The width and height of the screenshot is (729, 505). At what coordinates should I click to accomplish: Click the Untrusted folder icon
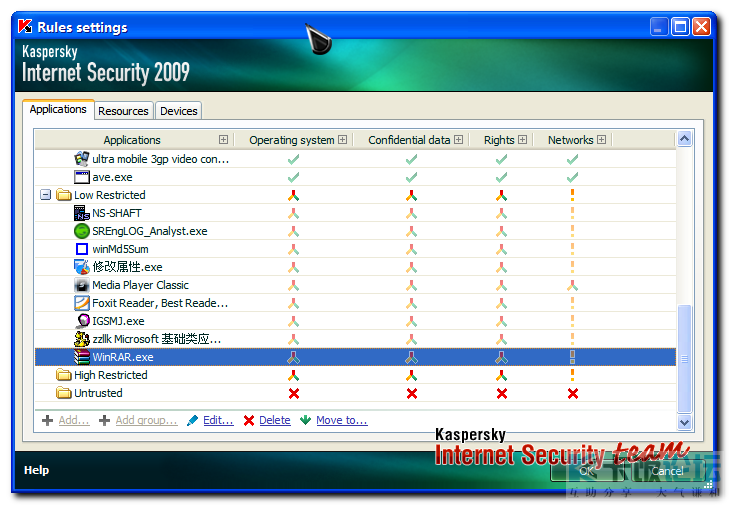coord(64,393)
